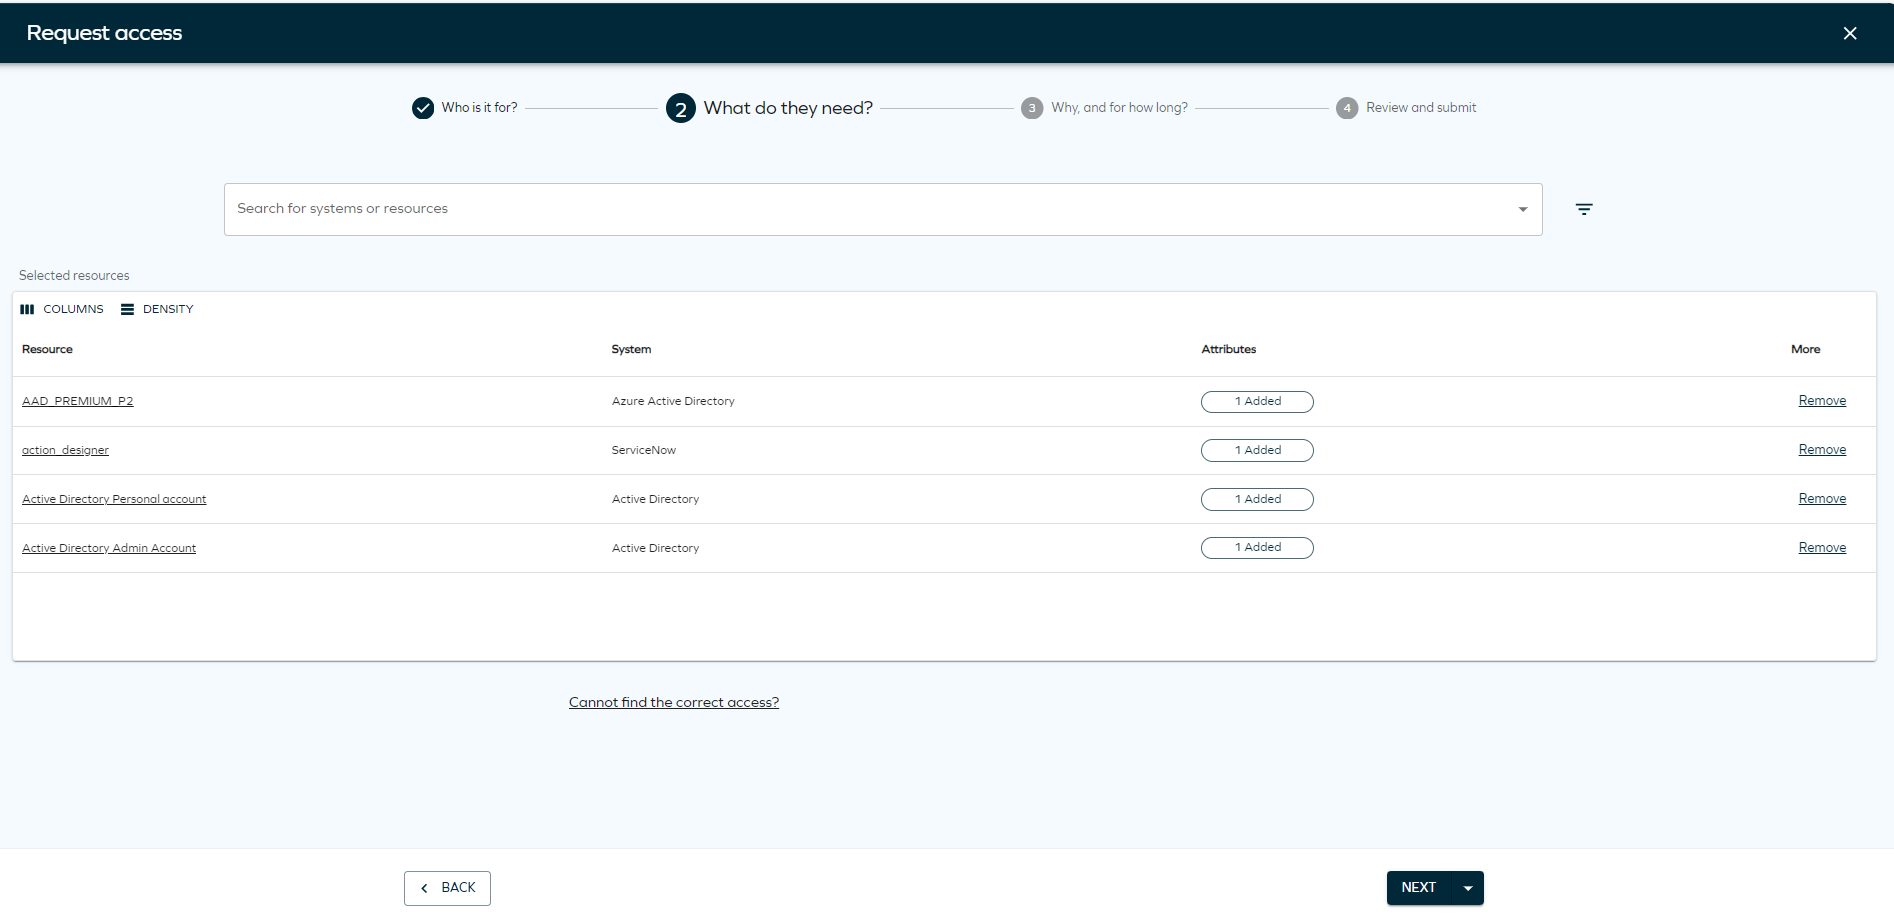Screen dimensions: 1894x919
Task: Go BACK to the previous step
Action: [x=447, y=888]
